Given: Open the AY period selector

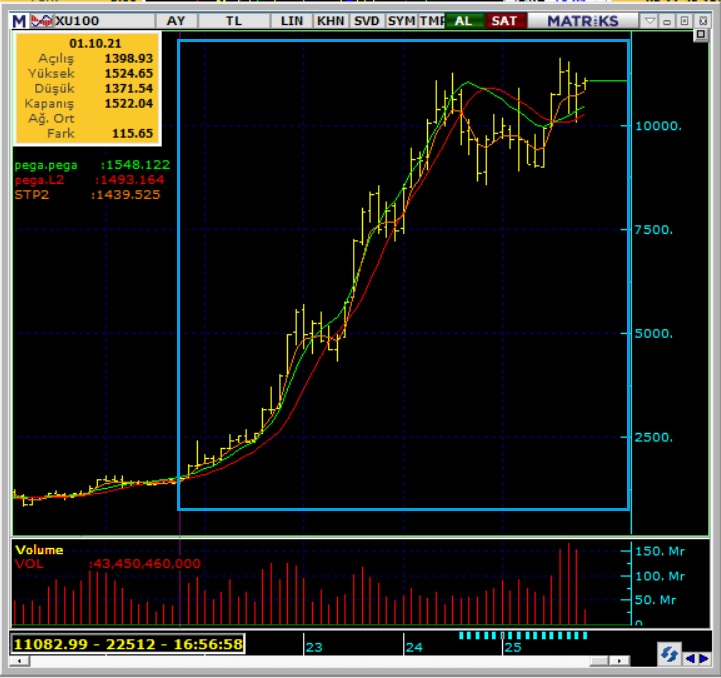Looking at the screenshot, I should coord(176,20).
